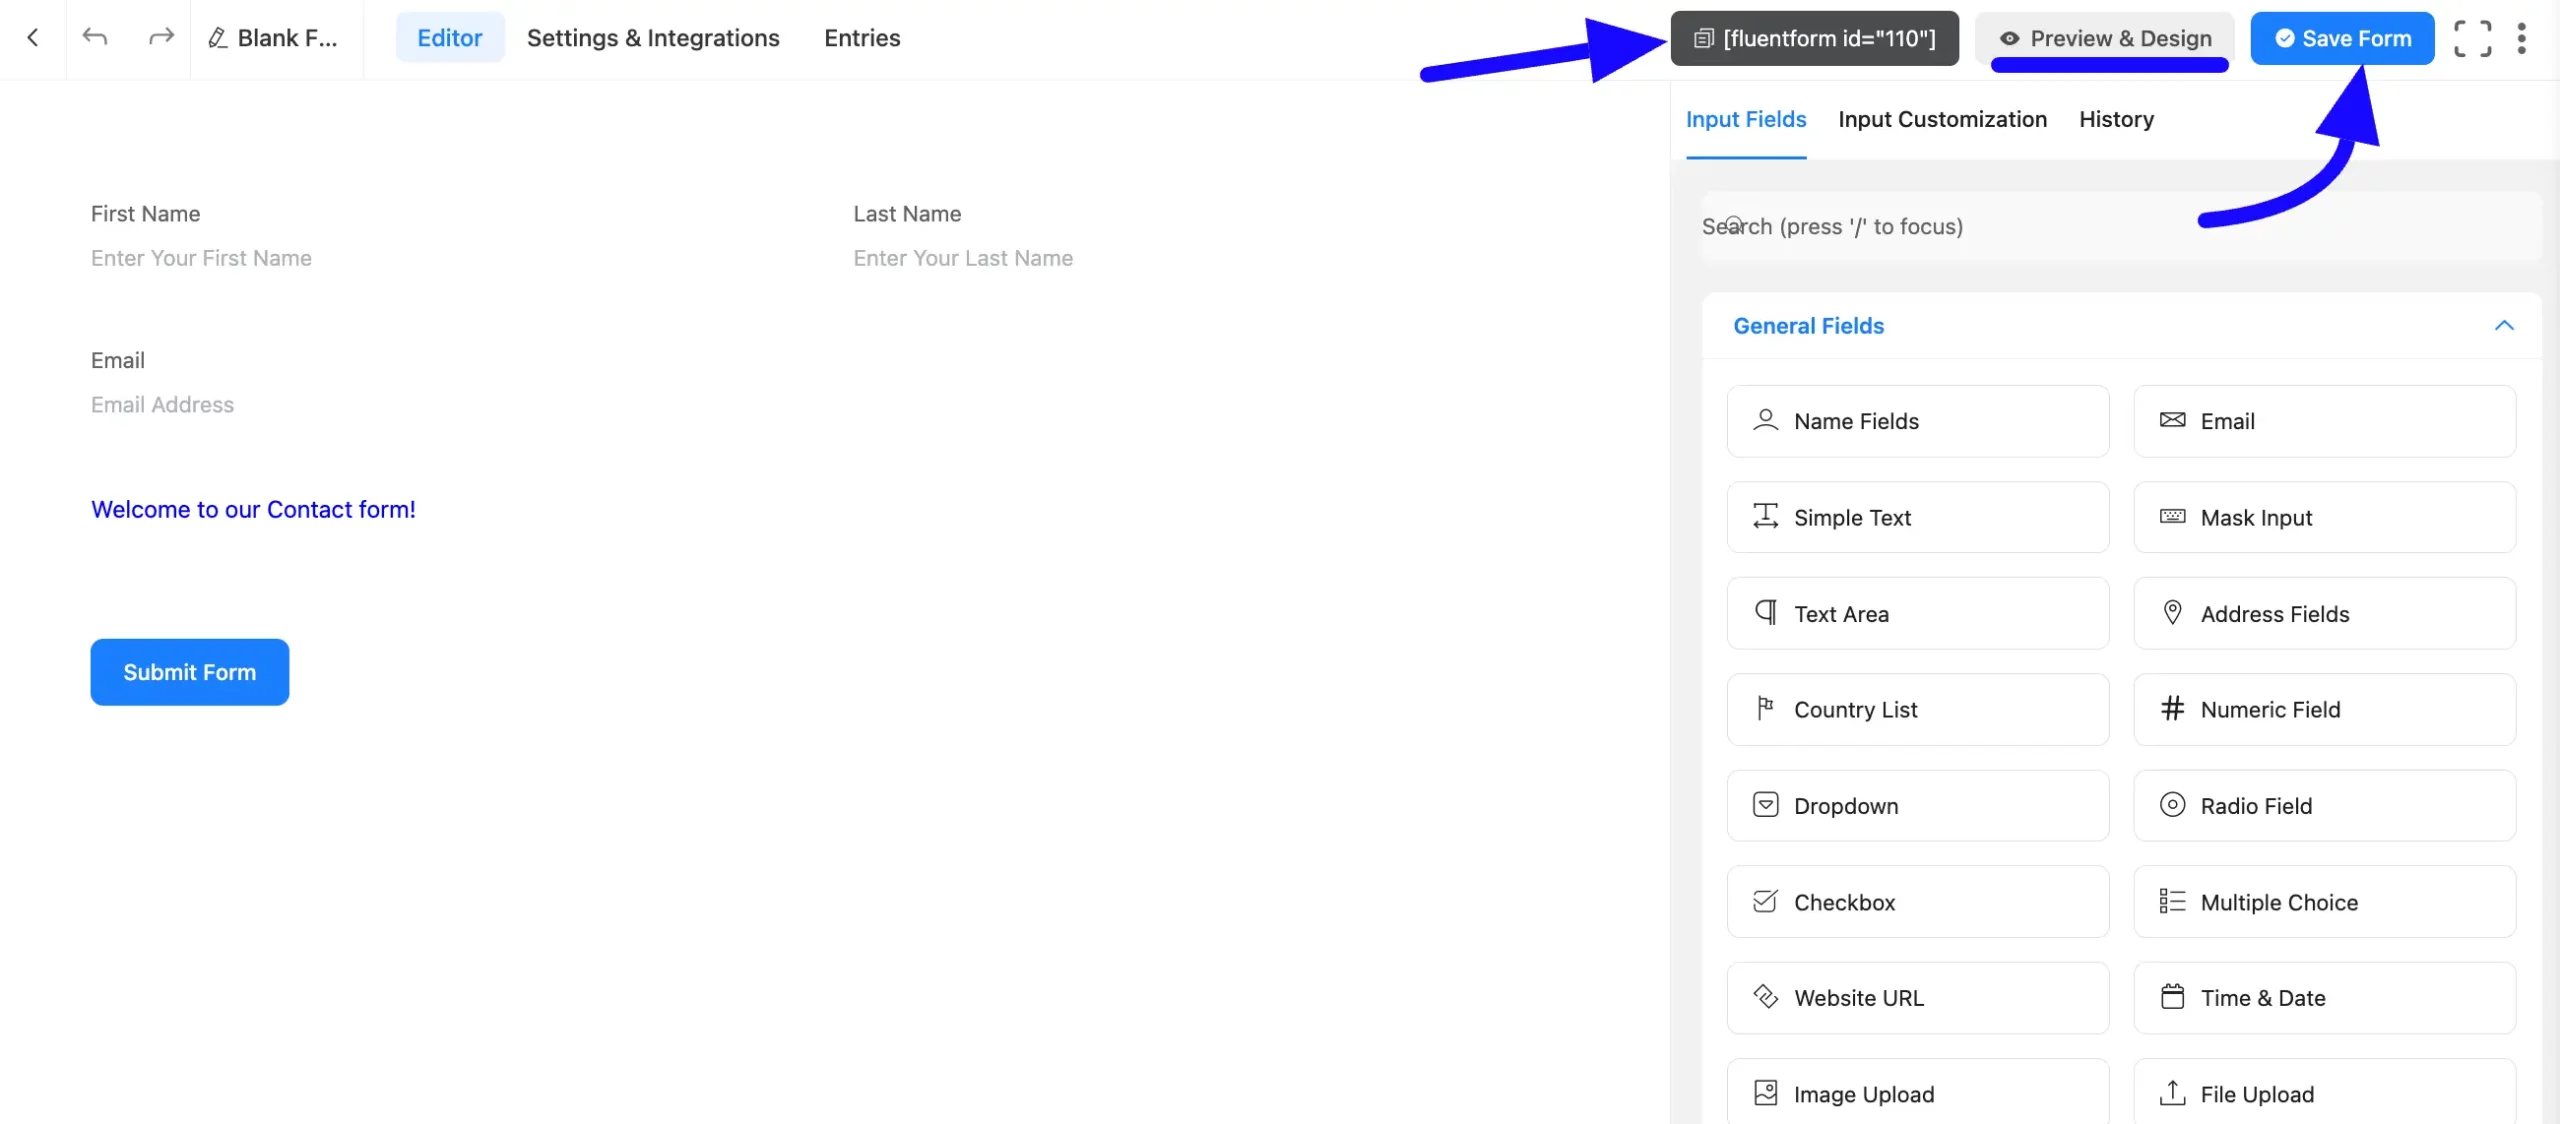Toggle fullscreen editor mode
The width and height of the screenshot is (2560, 1124).
click(2472, 38)
